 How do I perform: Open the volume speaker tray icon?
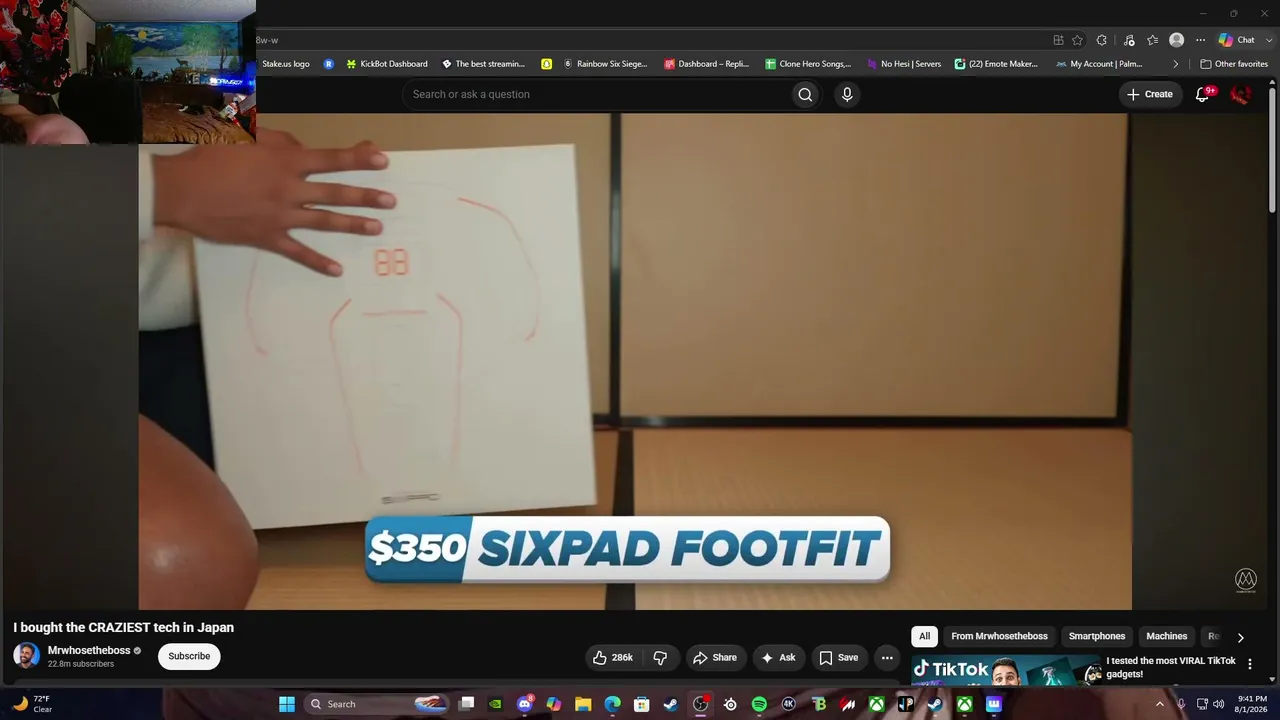click(1218, 704)
